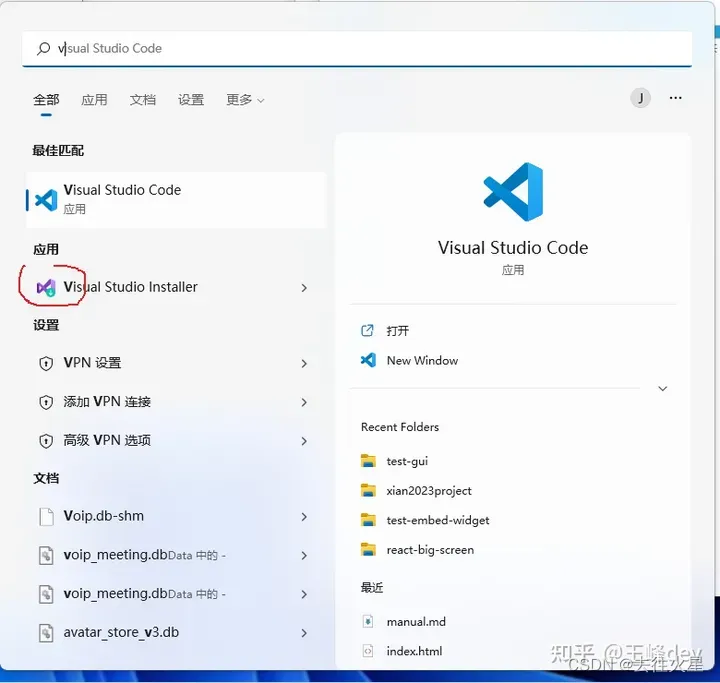
Task: Expand Visual Studio Installer chevron
Action: coord(304,288)
